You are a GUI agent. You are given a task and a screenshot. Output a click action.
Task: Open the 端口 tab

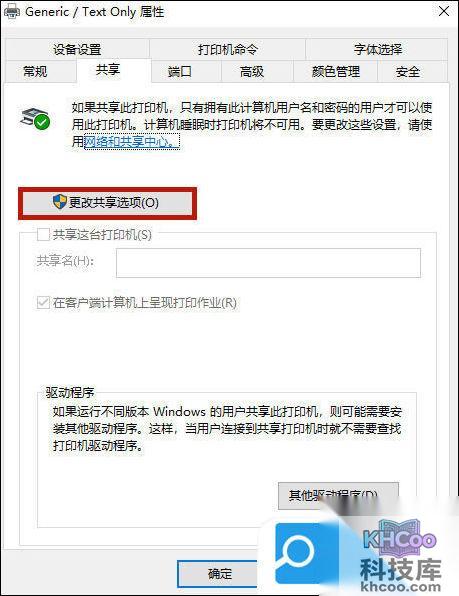point(180,71)
